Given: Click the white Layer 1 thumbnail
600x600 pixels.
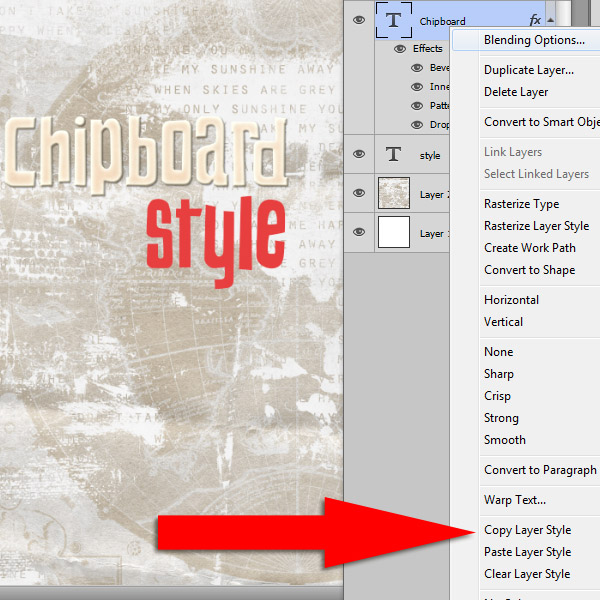Looking at the screenshot, I should (x=394, y=233).
